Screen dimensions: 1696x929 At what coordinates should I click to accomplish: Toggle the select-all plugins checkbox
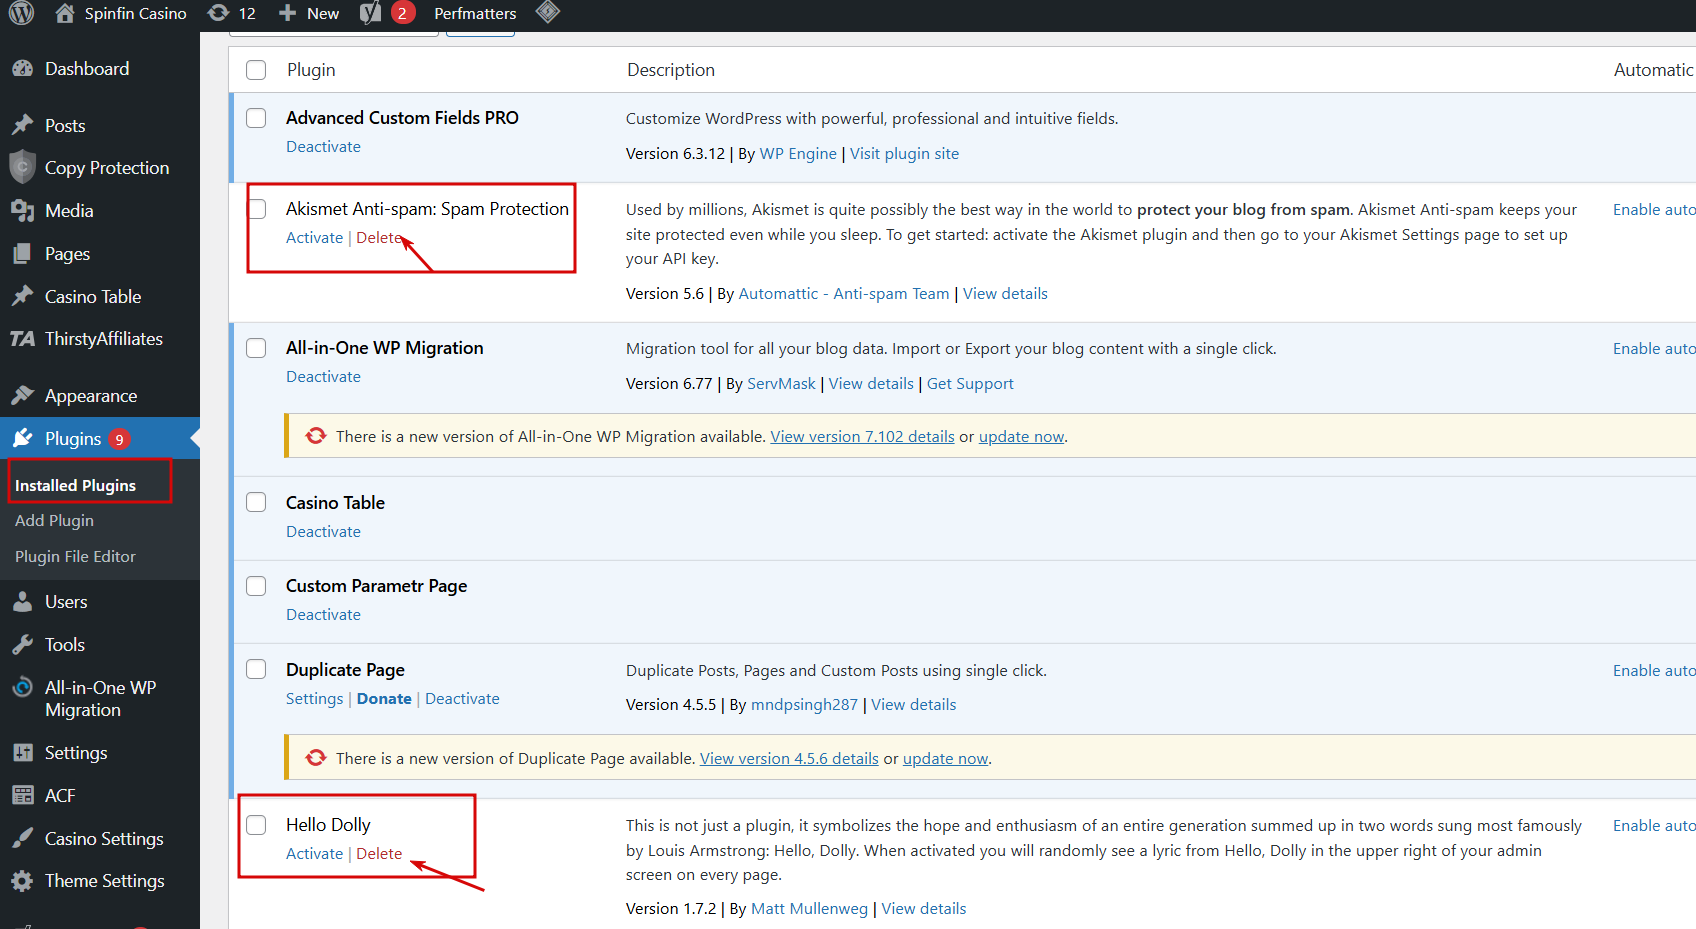[256, 70]
